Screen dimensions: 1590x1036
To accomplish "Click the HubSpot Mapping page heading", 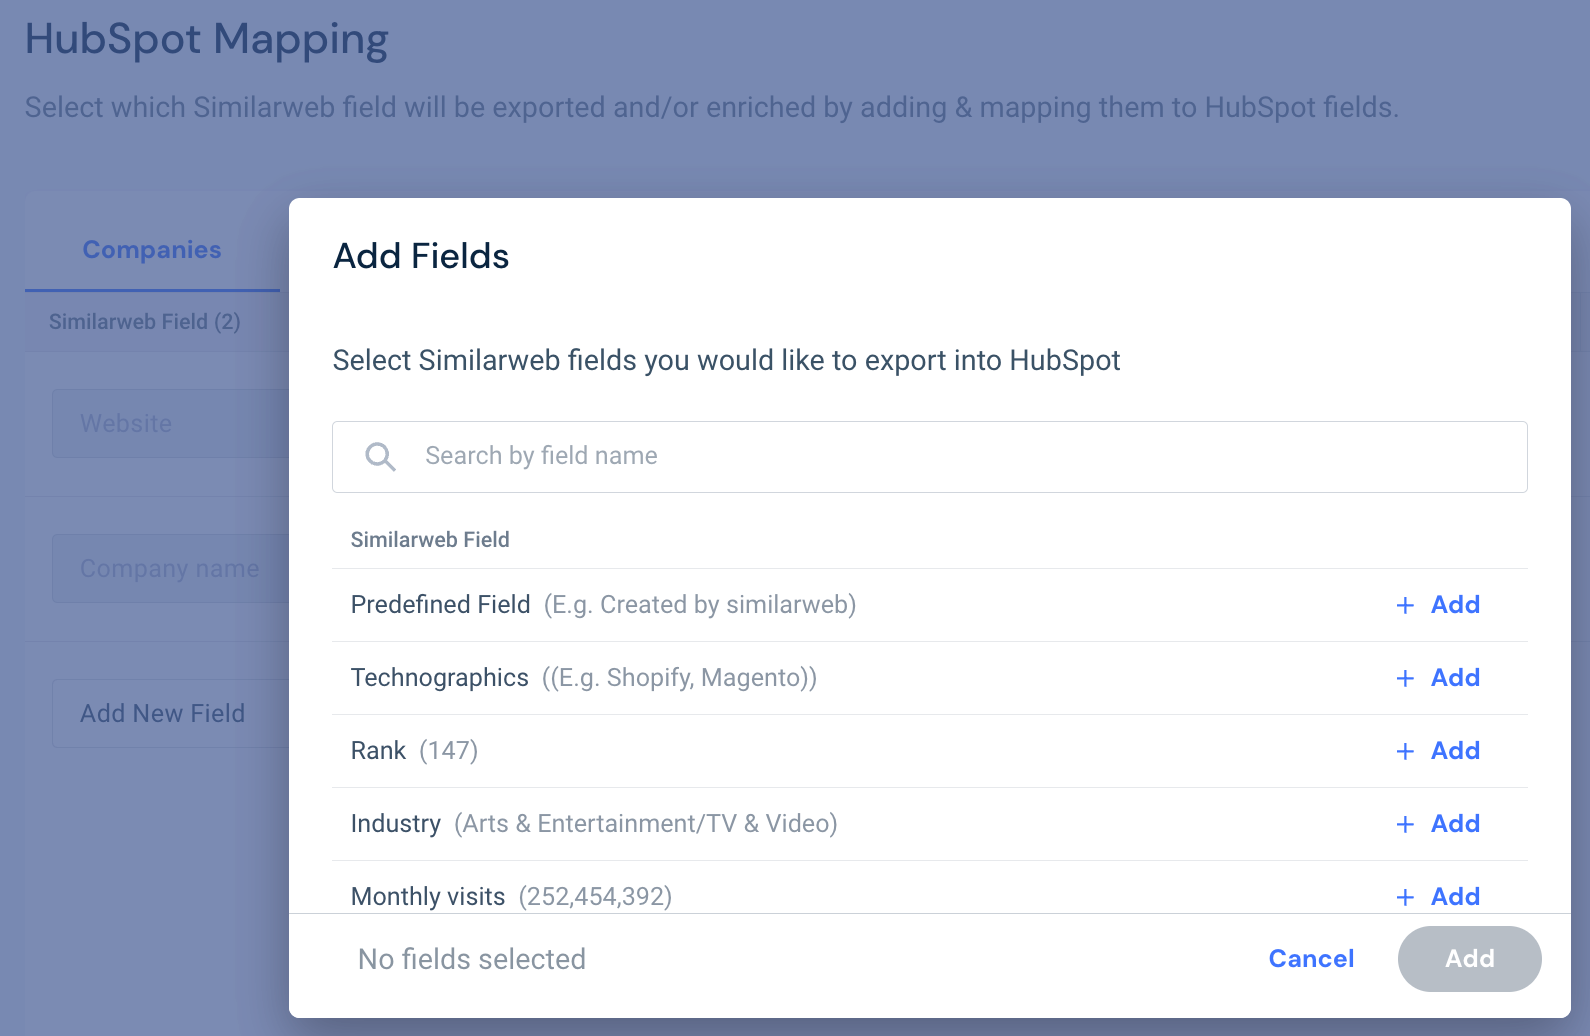I will tap(207, 40).
